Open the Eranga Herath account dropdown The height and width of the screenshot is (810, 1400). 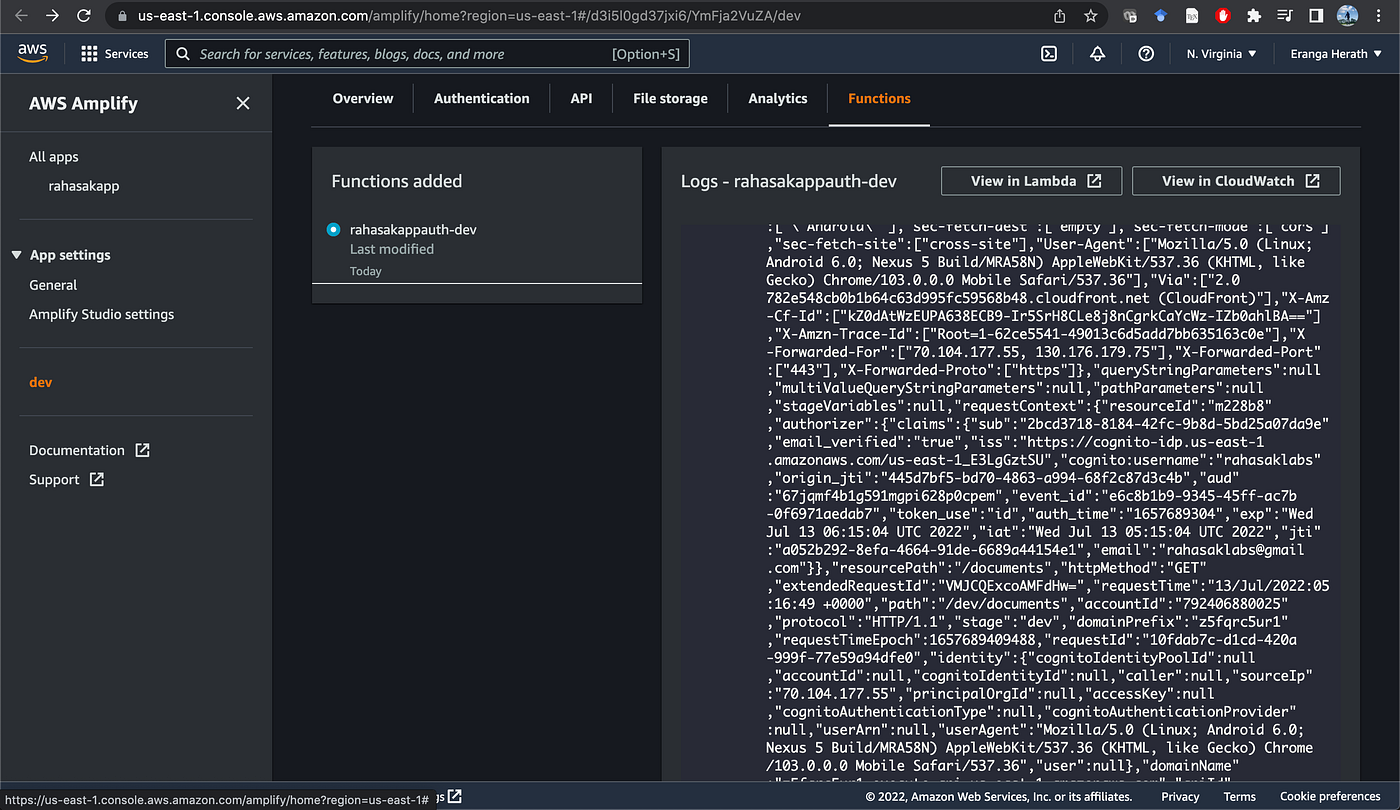click(1335, 54)
